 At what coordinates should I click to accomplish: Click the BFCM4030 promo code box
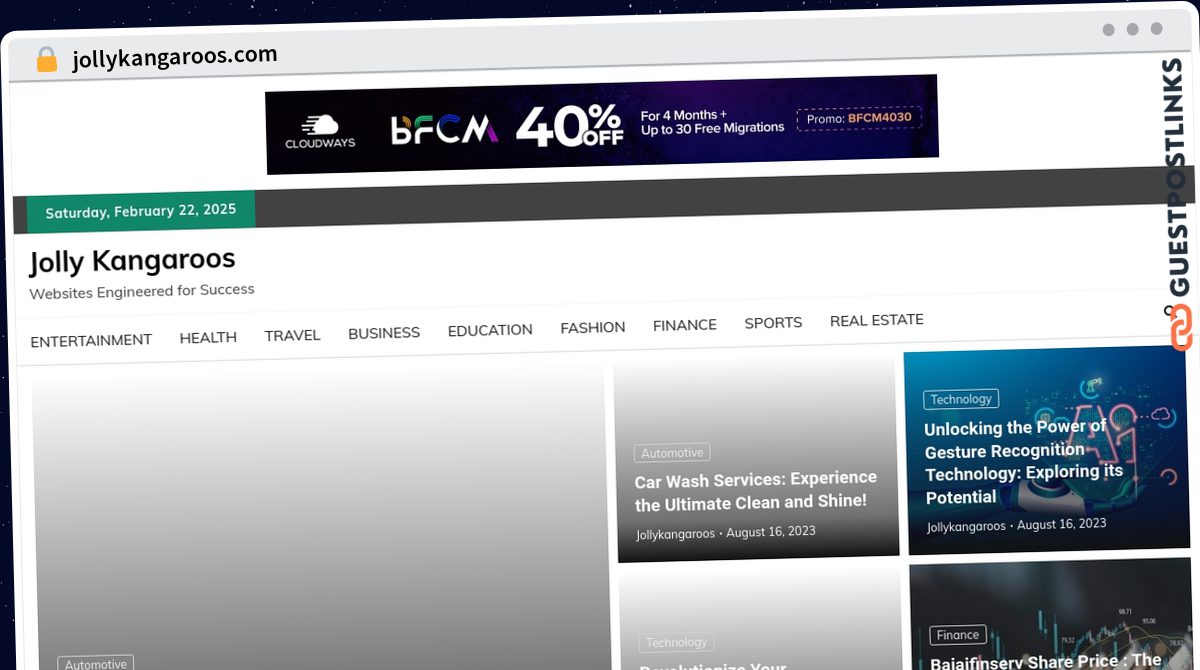tap(859, 118)
